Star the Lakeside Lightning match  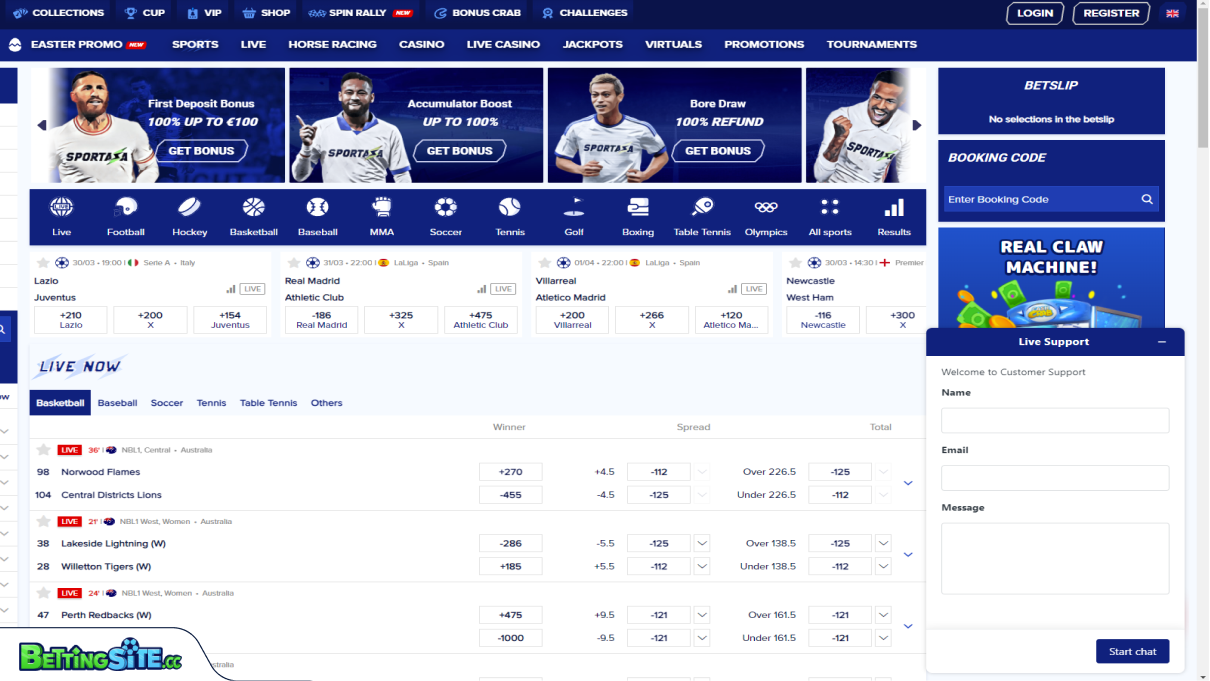[x=43, y=521]
